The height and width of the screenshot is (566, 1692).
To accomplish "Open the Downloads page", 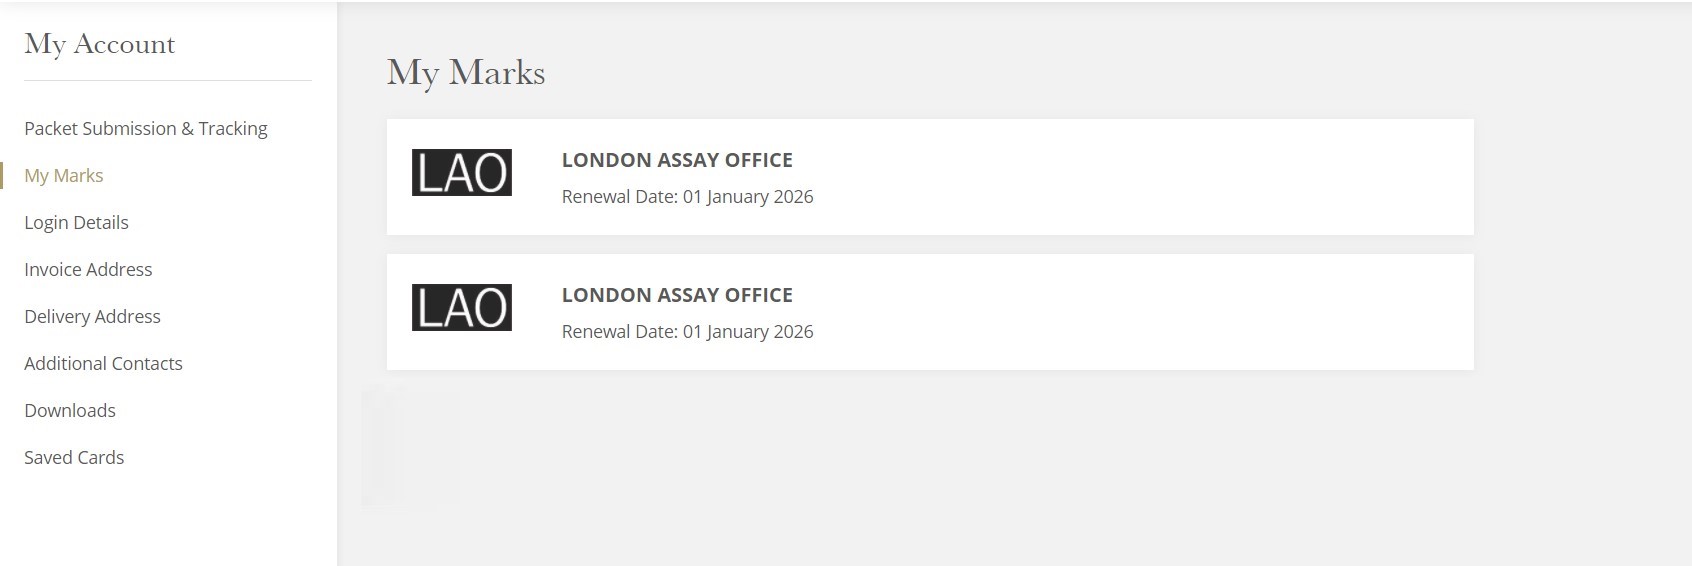I will click(x=70, y=410).
